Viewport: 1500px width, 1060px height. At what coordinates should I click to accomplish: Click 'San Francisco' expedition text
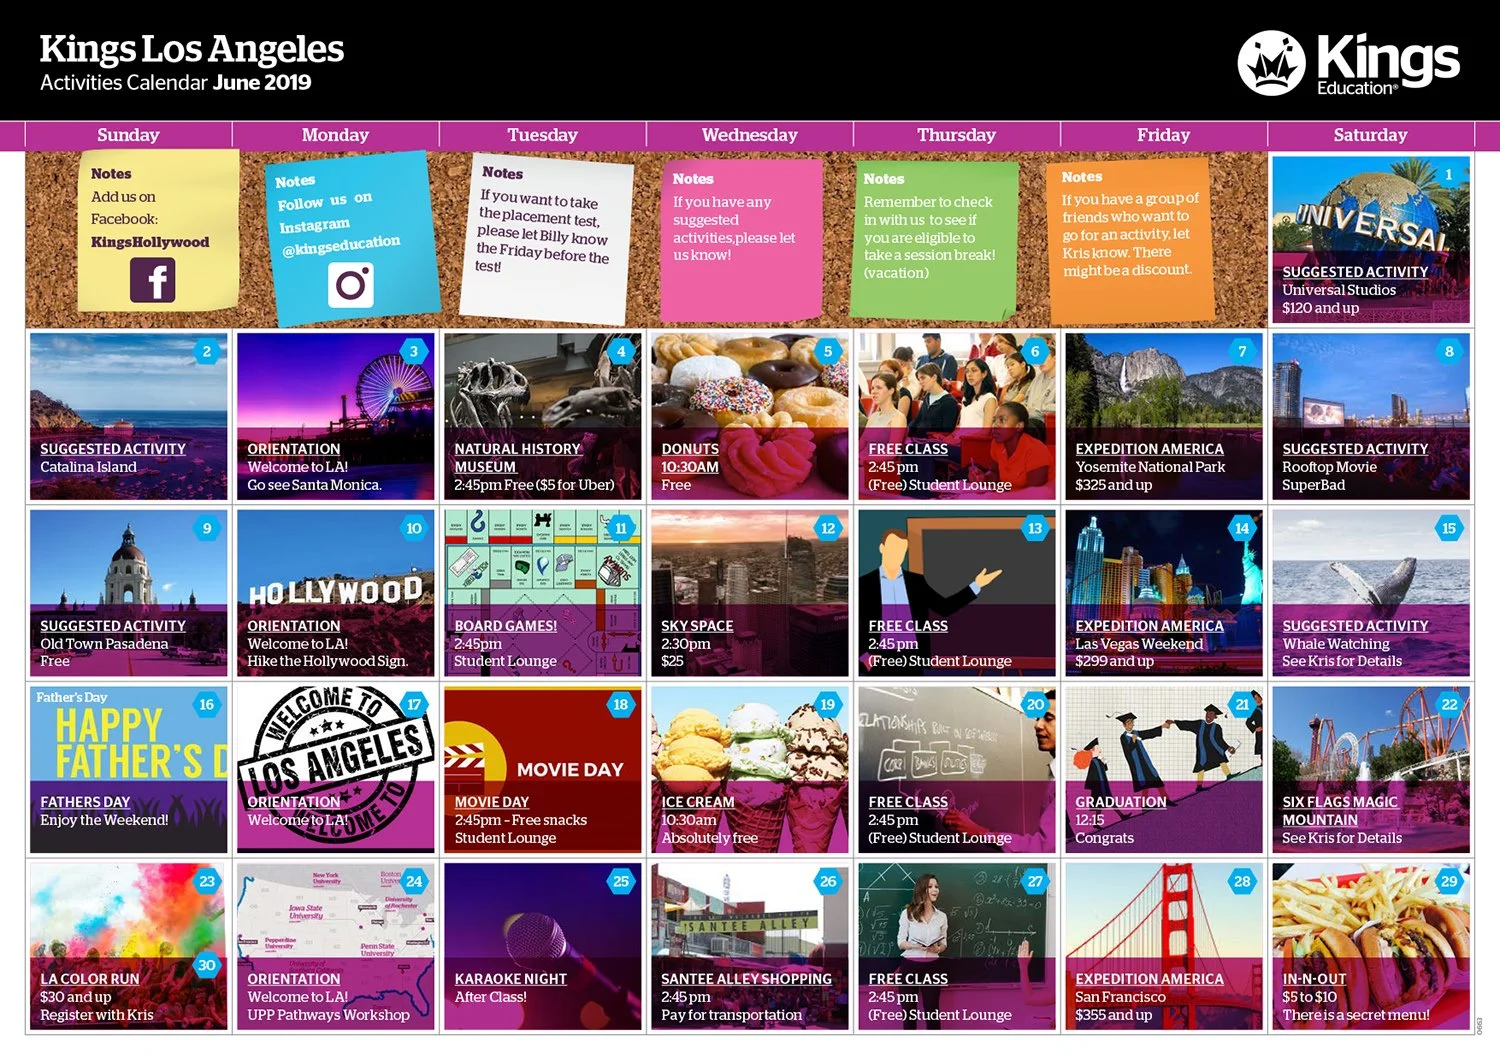(1120, 997)
